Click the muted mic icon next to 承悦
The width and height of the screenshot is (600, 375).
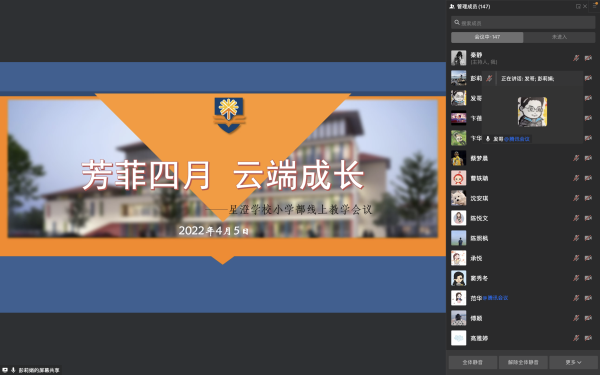(576, 258)
